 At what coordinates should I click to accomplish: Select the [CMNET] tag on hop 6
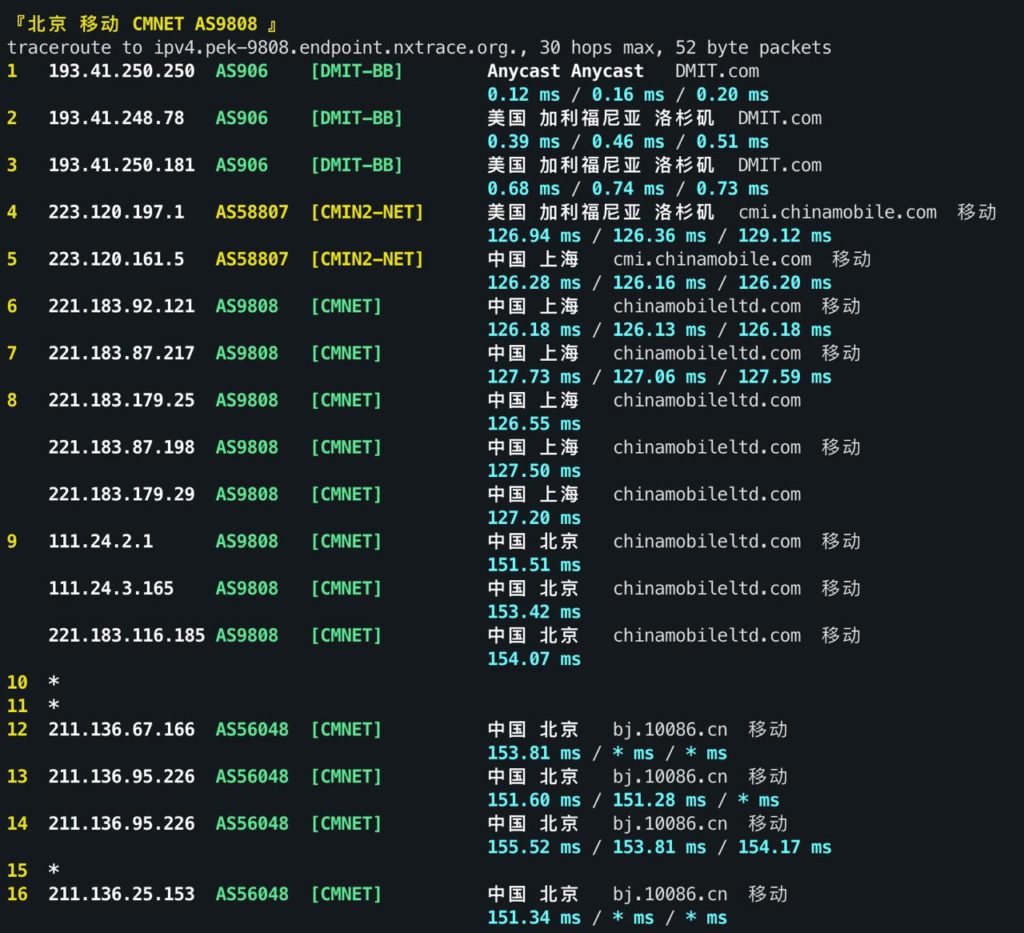[x=345, y=306]
